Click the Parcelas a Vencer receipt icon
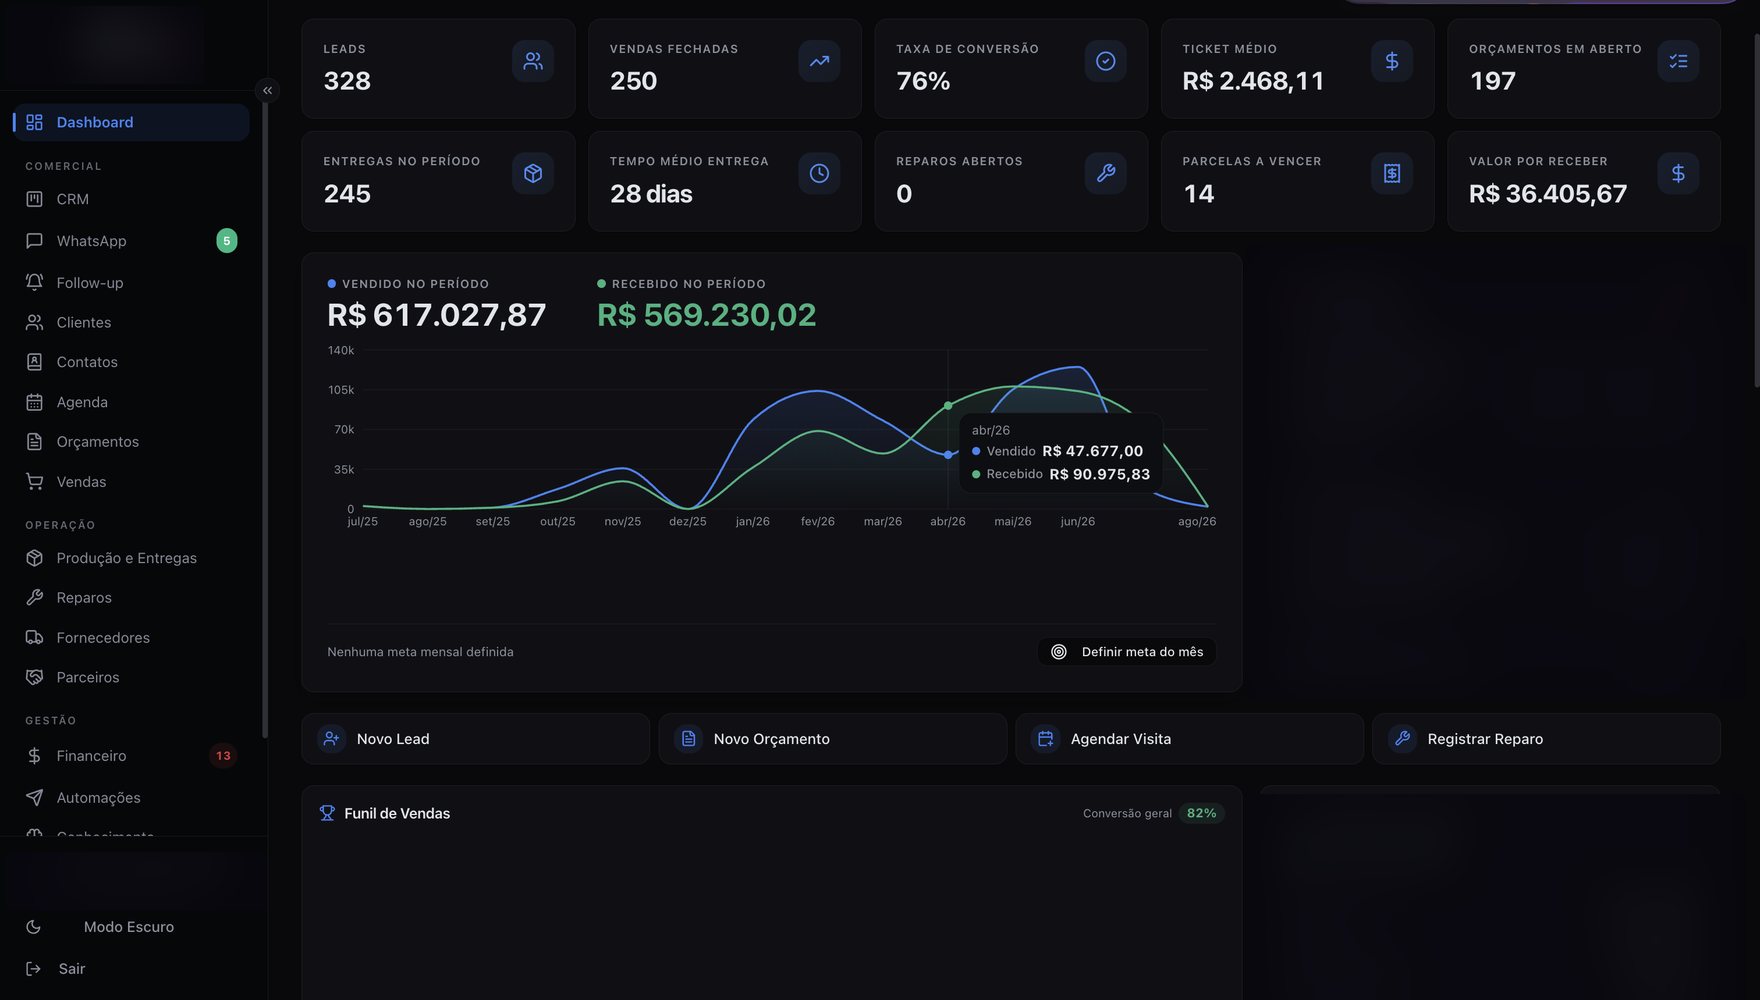This screenshot has width=1760, height=1000. [x=1392, y=173]
